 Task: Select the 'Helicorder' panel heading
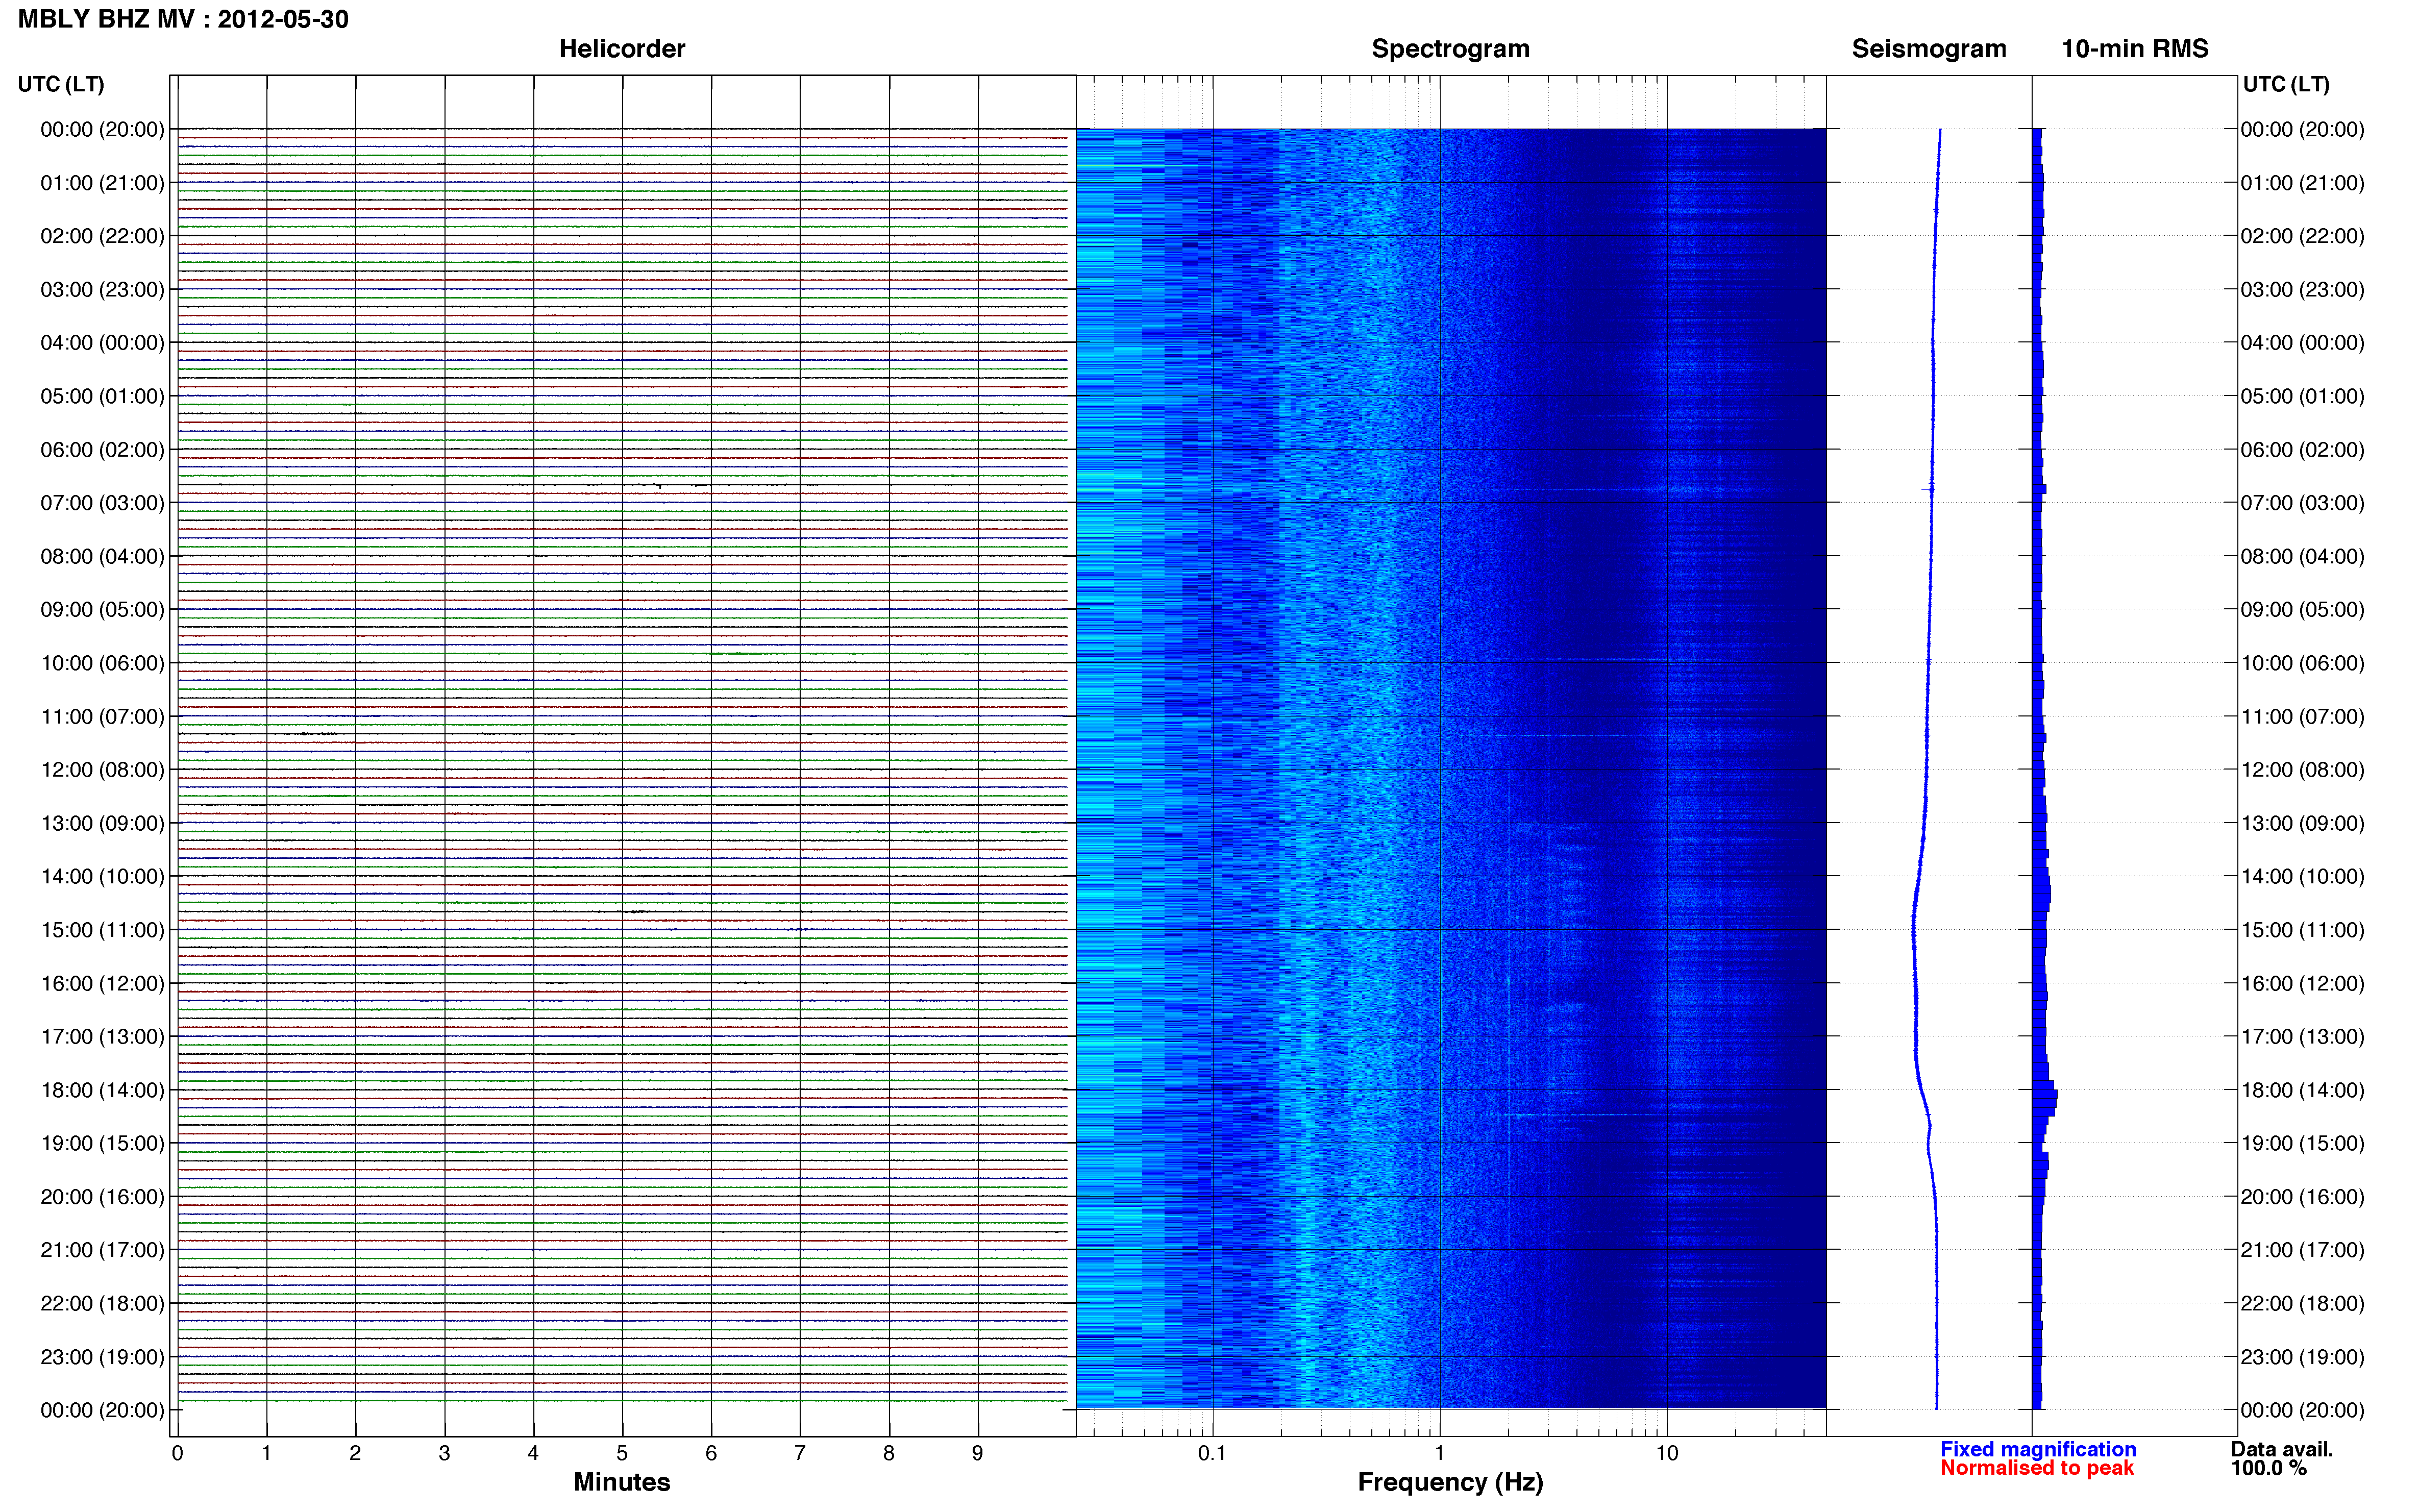coord(622,49)
